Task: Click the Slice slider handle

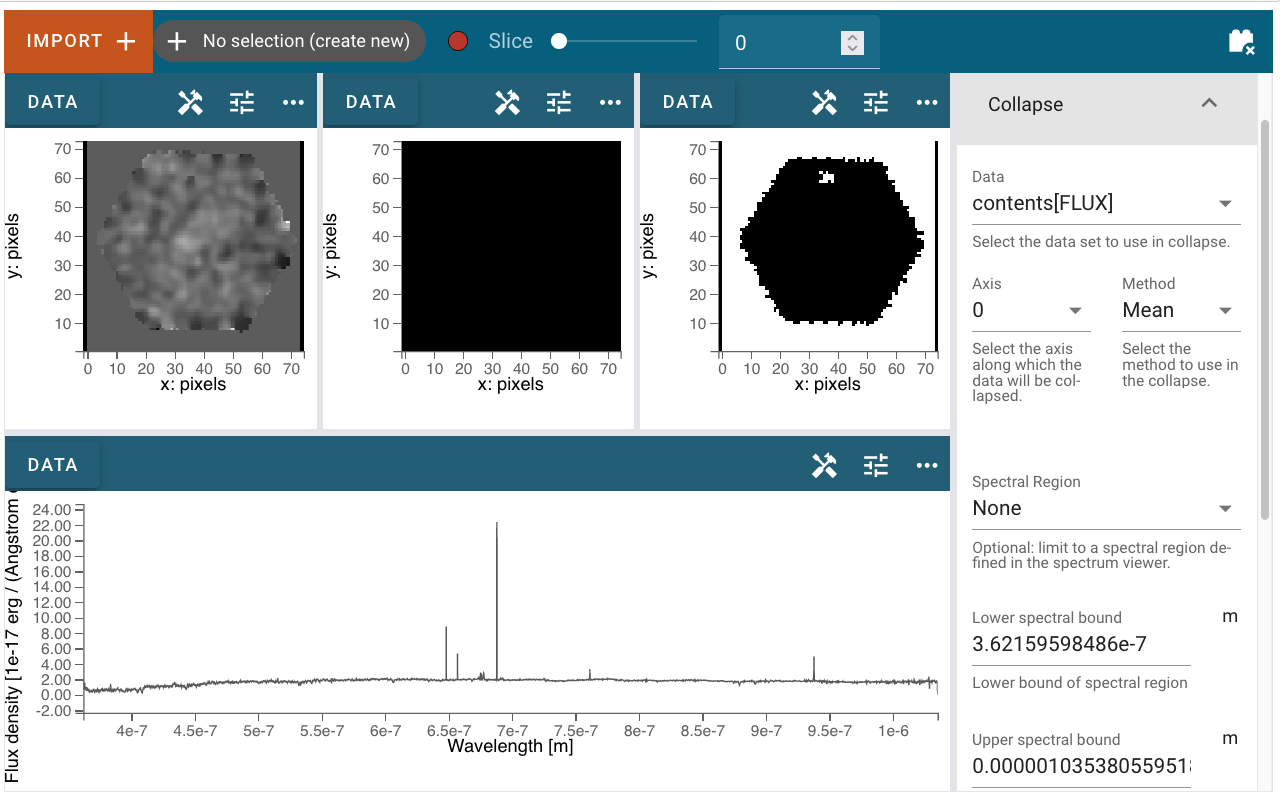Action: coord(559,41)
